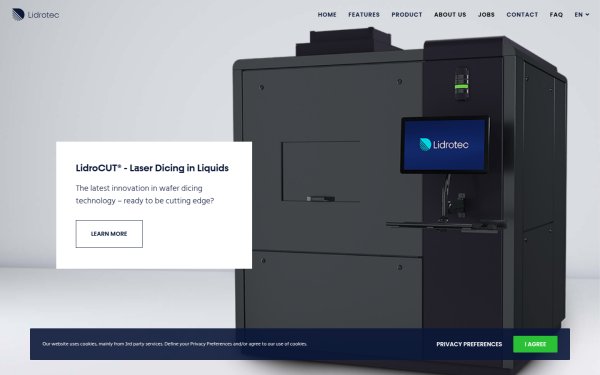Open the JOBS page link
The height and width of the screenshot is (375, 600).
(486, 15)
